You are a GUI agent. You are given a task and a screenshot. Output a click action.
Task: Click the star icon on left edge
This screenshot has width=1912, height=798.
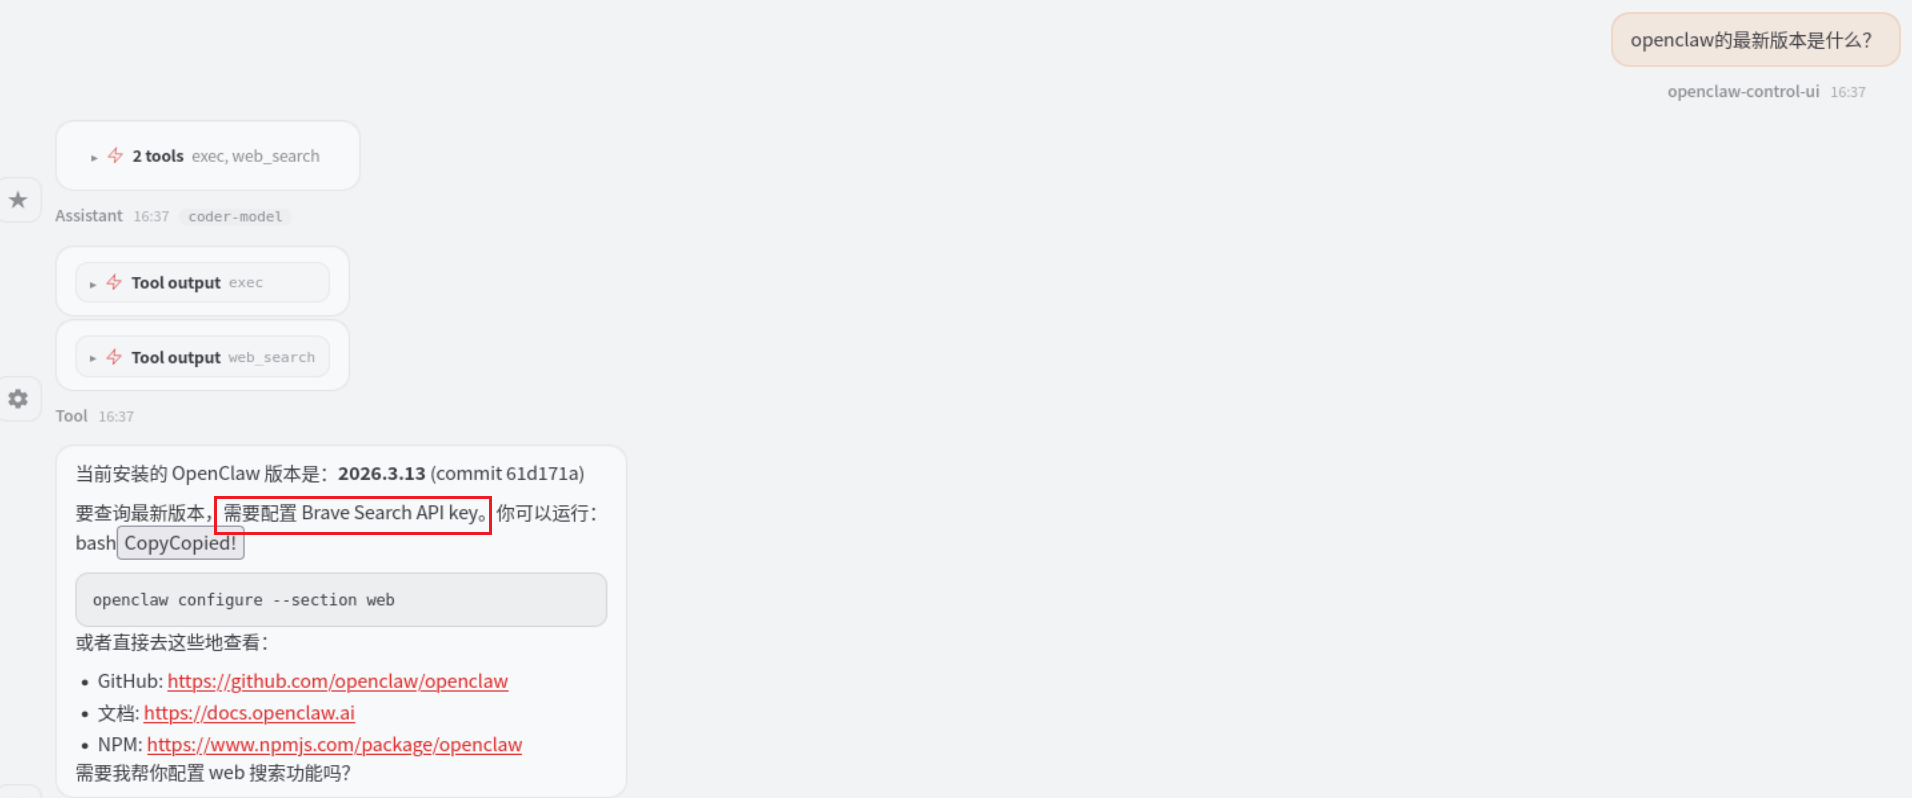pos(18,200)
